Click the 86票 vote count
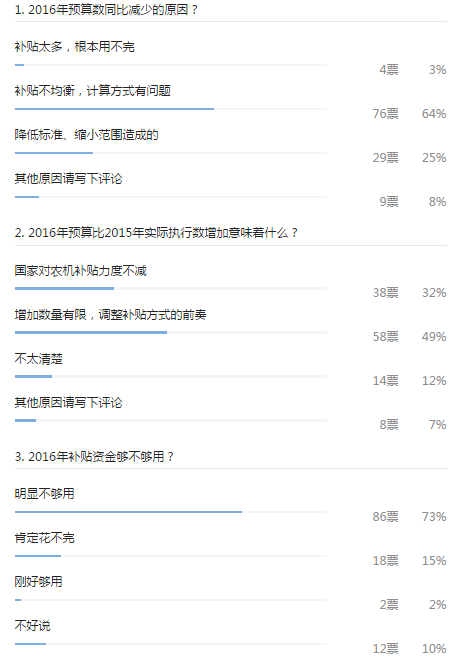 click(385, 516)
